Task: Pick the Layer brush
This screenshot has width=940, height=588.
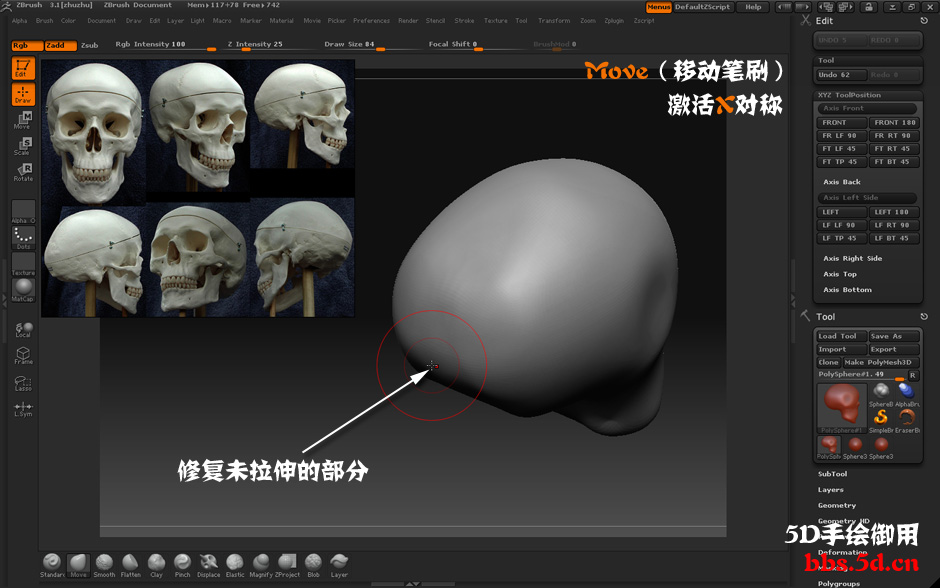Action: [x=339, y=565]
